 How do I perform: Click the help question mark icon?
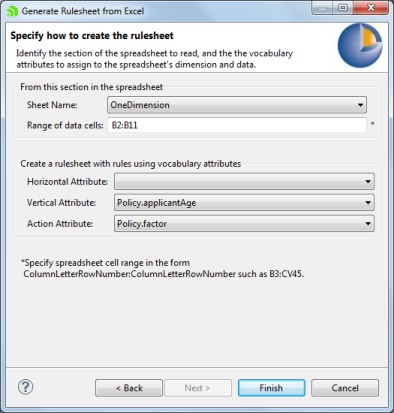25,387
